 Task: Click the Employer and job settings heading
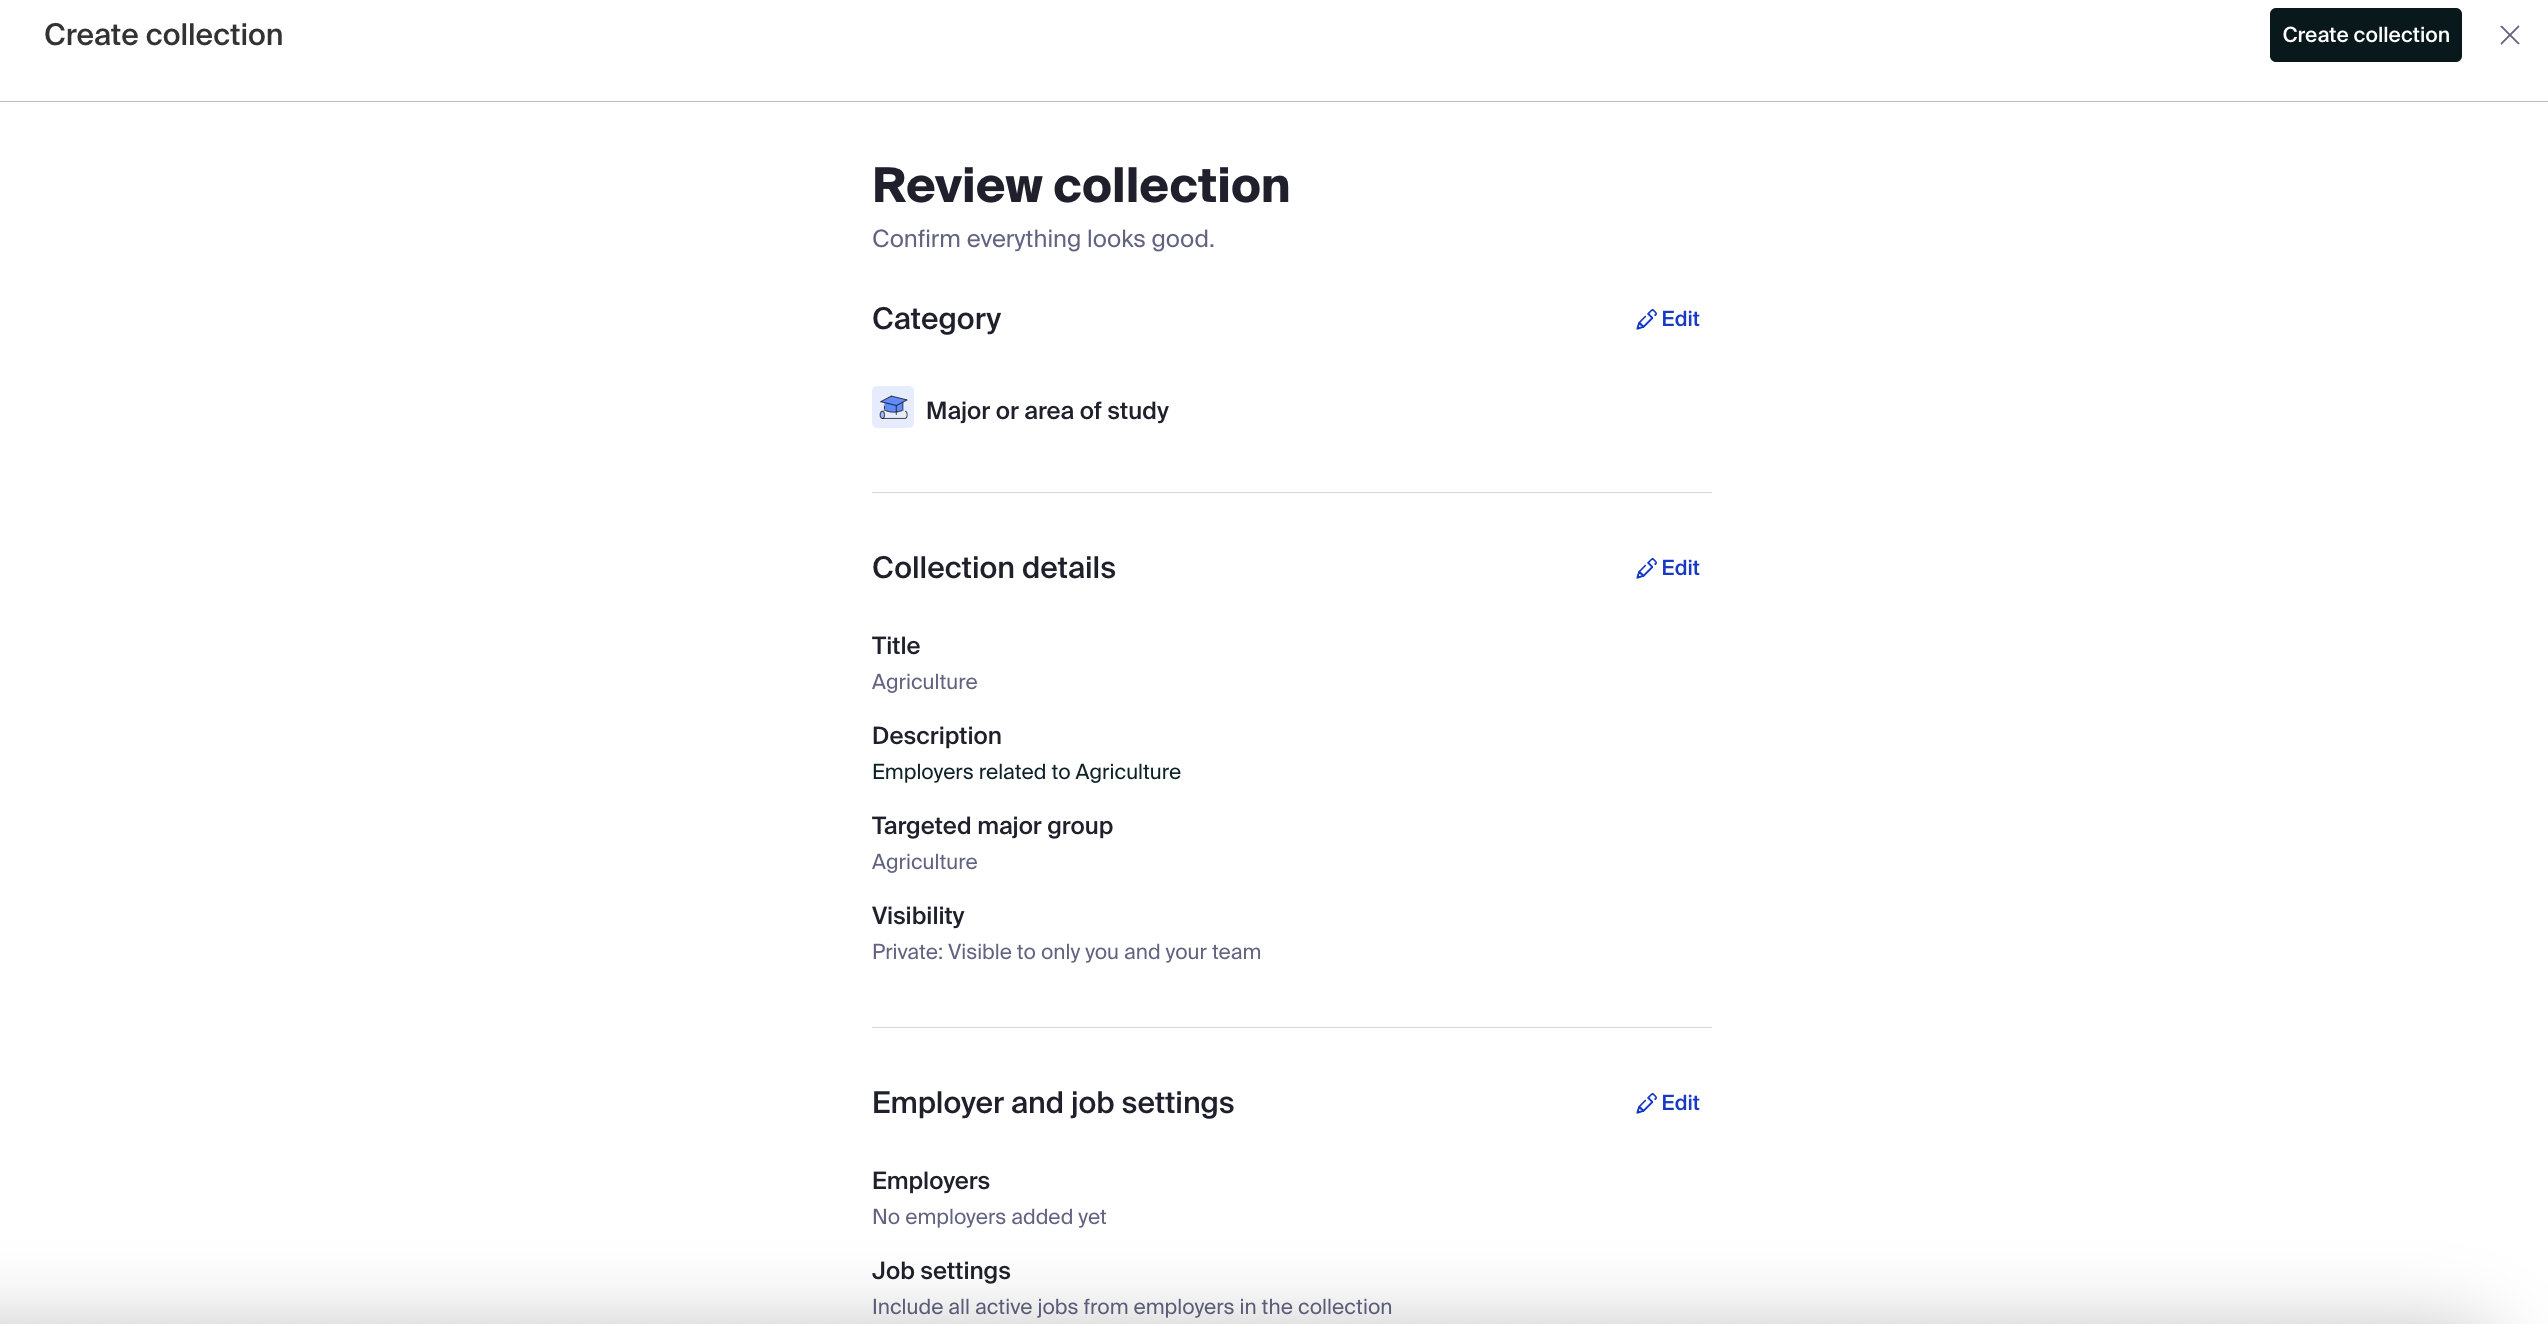(1052, 1103)
